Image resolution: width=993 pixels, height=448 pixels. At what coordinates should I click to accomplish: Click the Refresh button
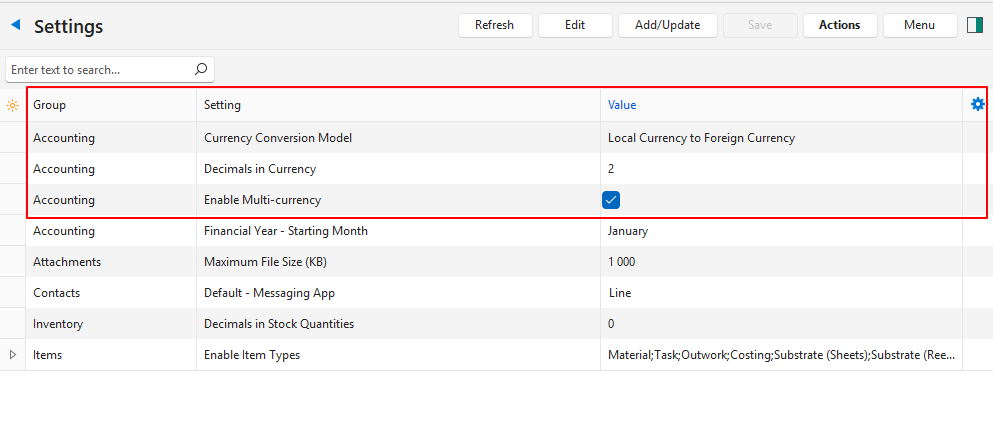494,25
